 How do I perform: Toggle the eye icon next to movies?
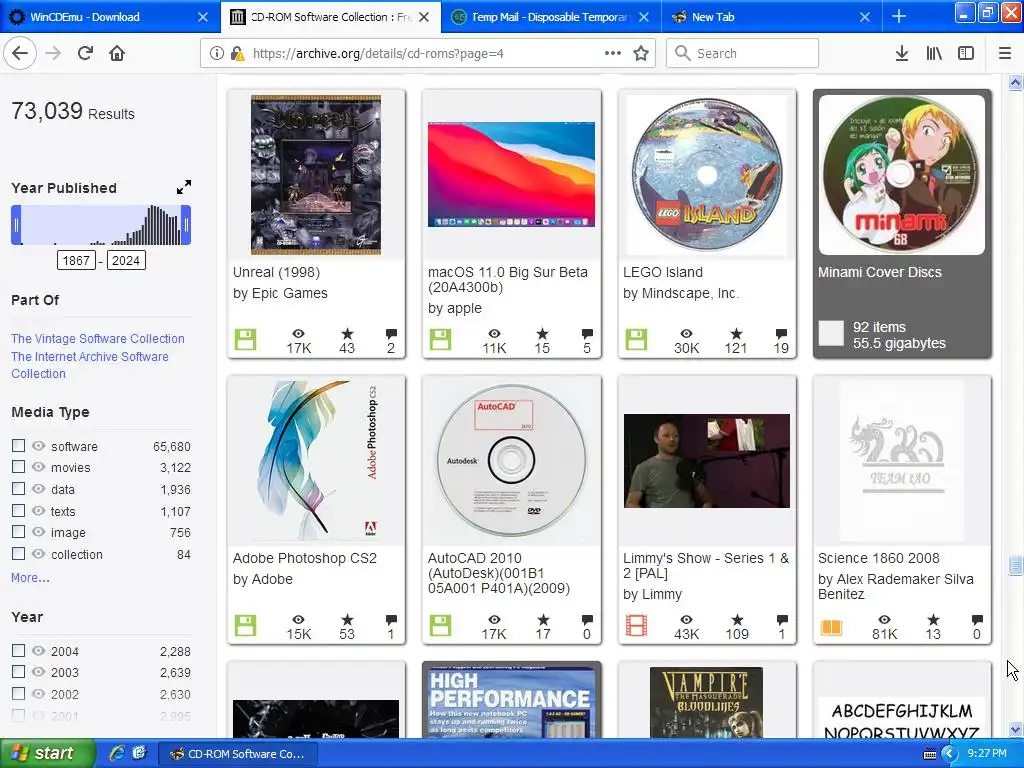39,467
